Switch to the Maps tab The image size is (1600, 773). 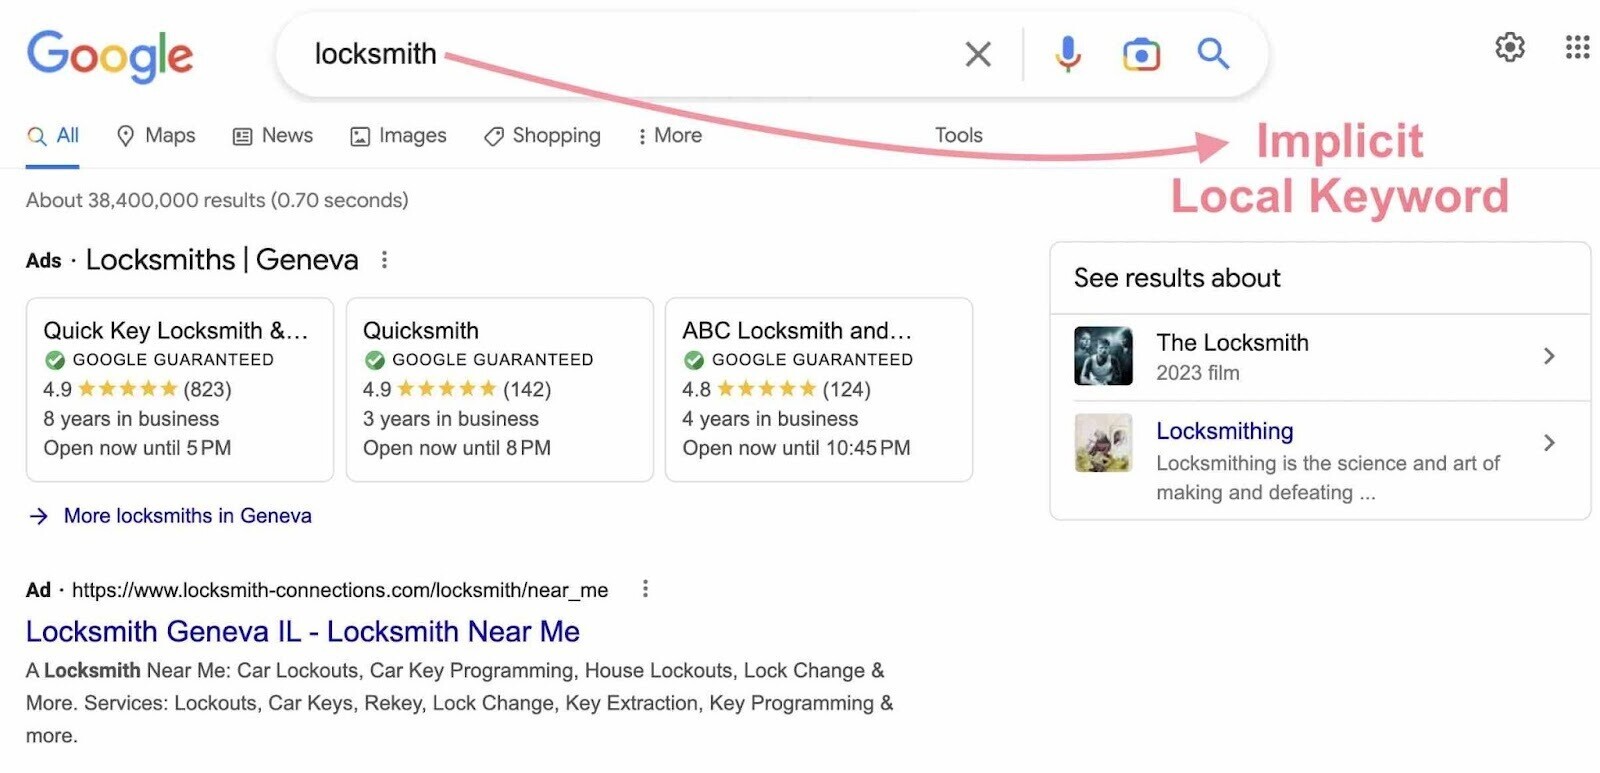coord(156,136)
